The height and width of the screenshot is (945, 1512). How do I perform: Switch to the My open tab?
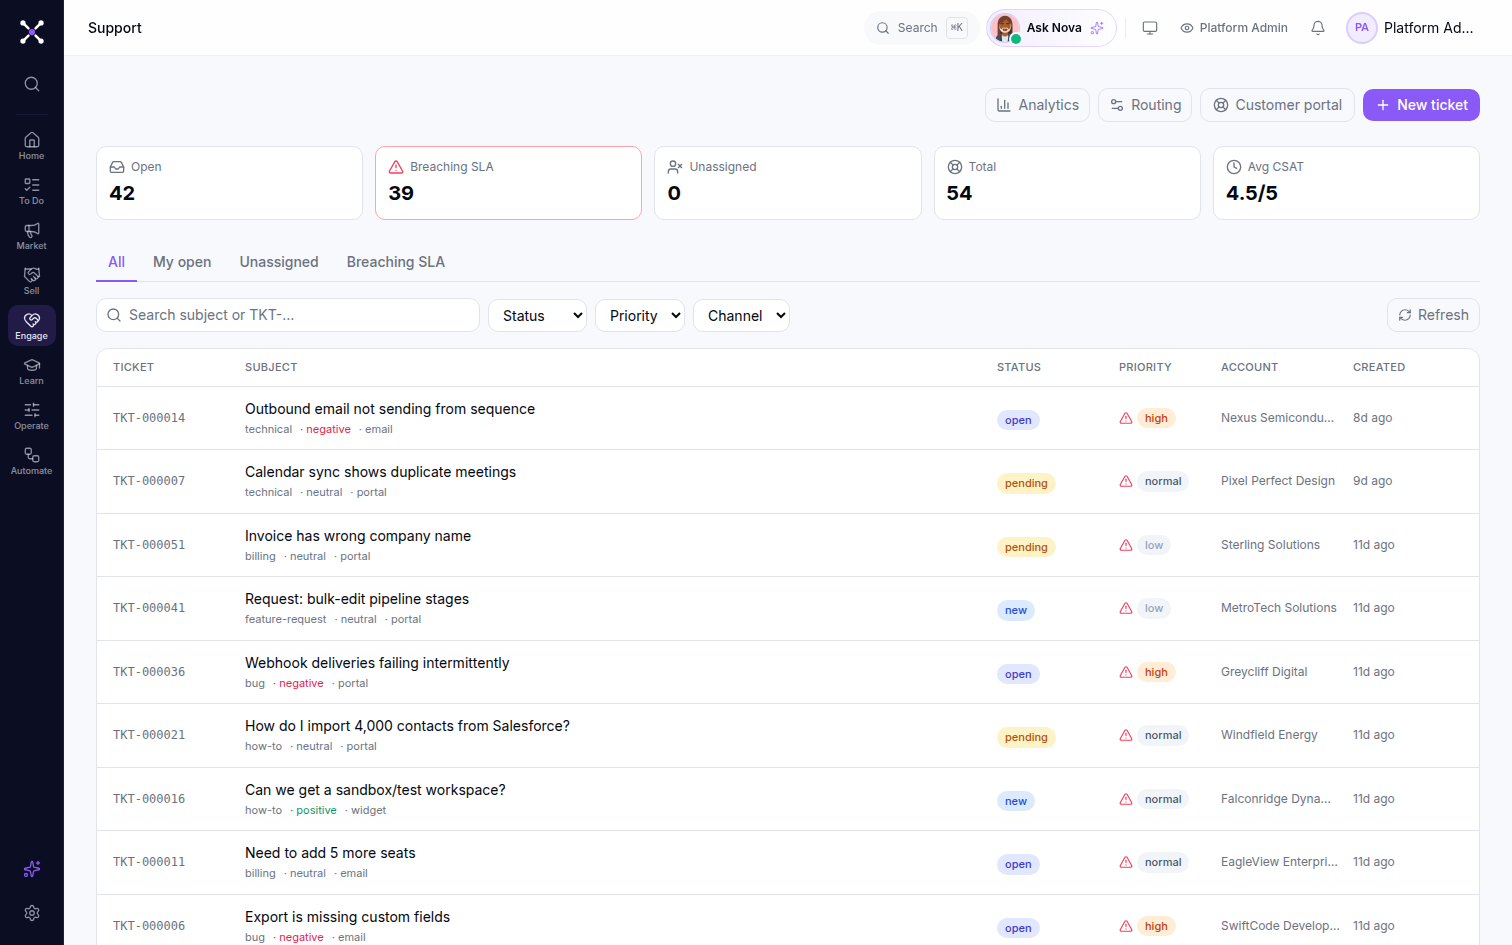182,262
